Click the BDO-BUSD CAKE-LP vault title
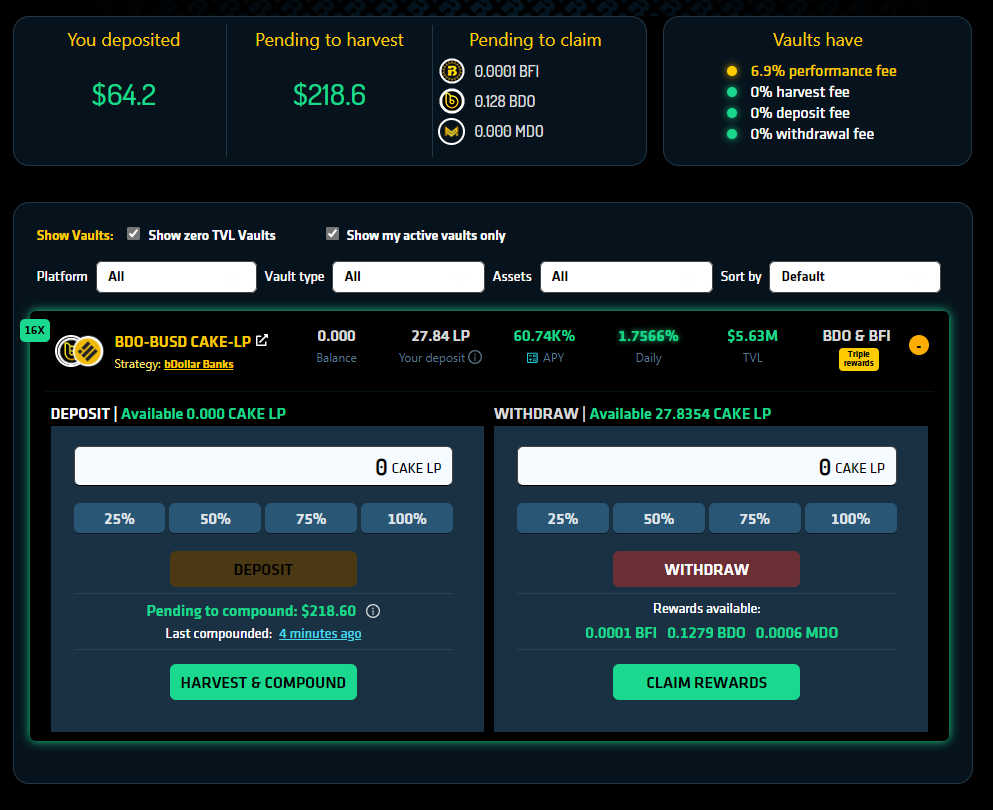 pyautogui.click(x=183, y=341)
